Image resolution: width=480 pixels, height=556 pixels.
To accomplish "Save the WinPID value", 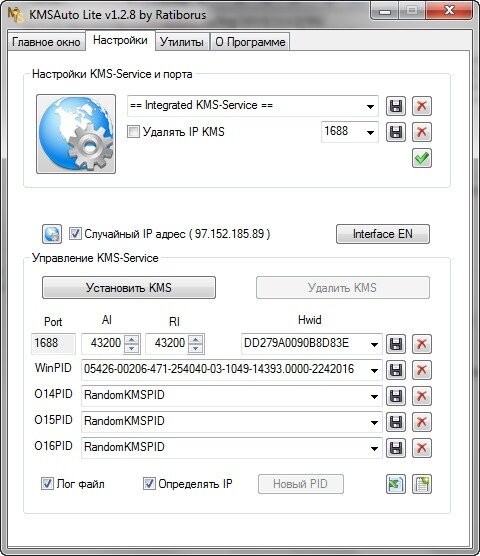I will tap(396, 370).
